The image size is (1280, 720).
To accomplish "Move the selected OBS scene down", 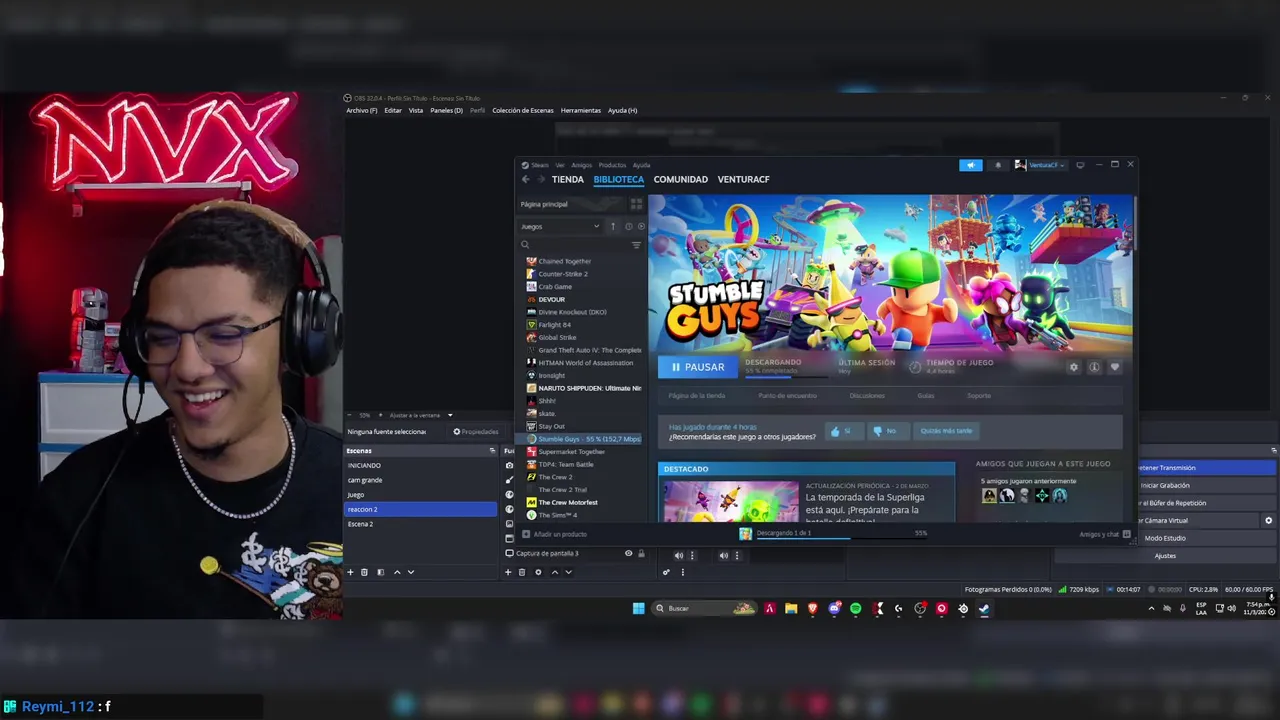I will pos(411,572).
